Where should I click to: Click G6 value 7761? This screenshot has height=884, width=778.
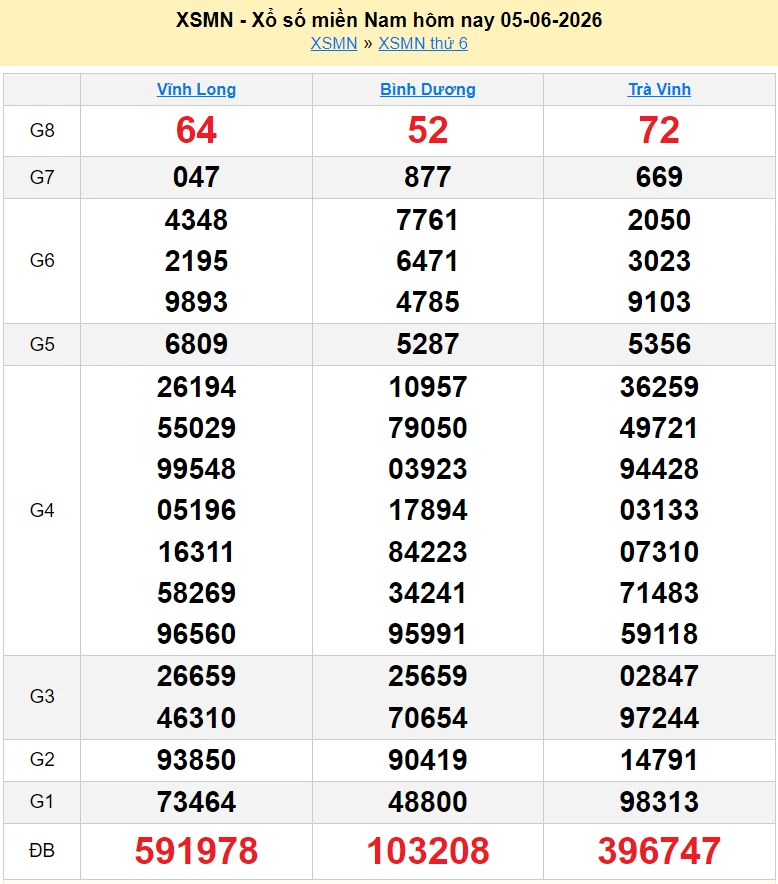coord(428,220)
